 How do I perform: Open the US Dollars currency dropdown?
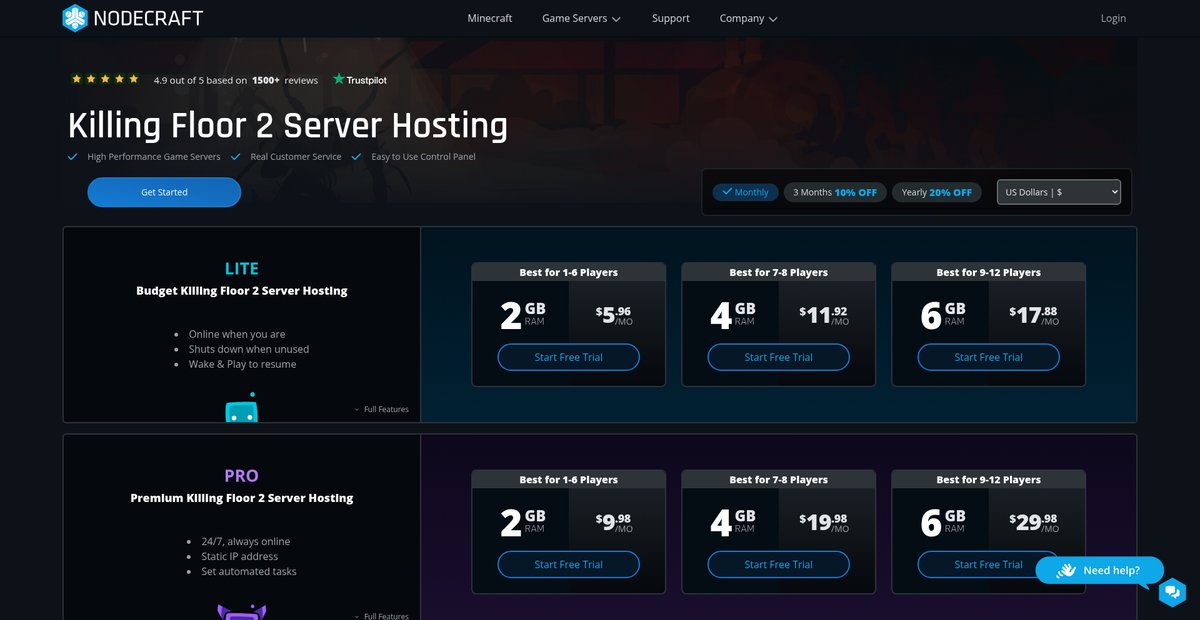[1058, 192]
